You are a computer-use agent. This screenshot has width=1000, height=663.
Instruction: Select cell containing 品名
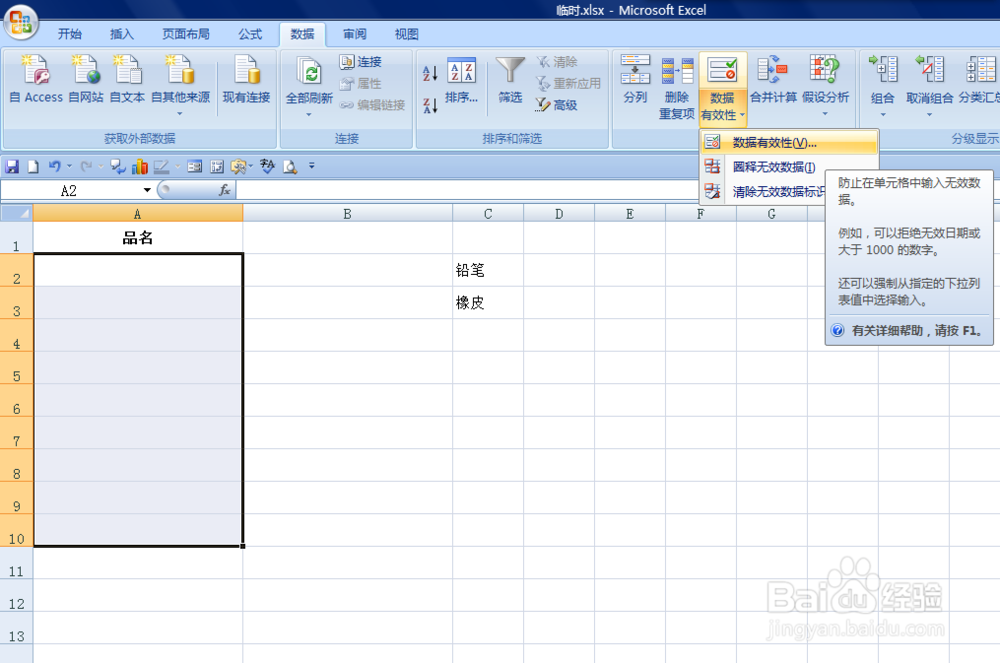click(x=138, y=237)
